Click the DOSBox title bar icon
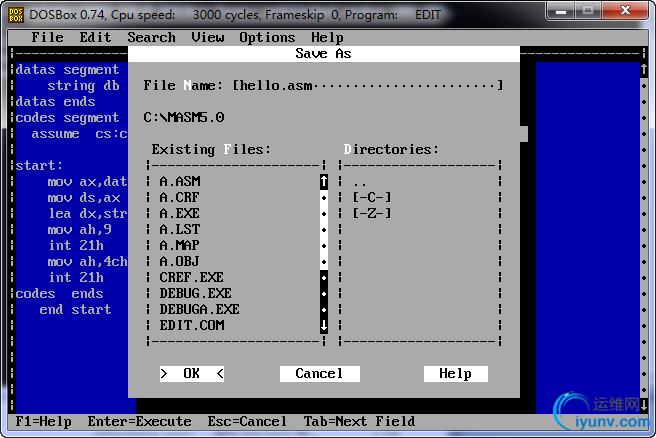The height and width of the screenshot is (438, 656). click(x=16, y=15)
